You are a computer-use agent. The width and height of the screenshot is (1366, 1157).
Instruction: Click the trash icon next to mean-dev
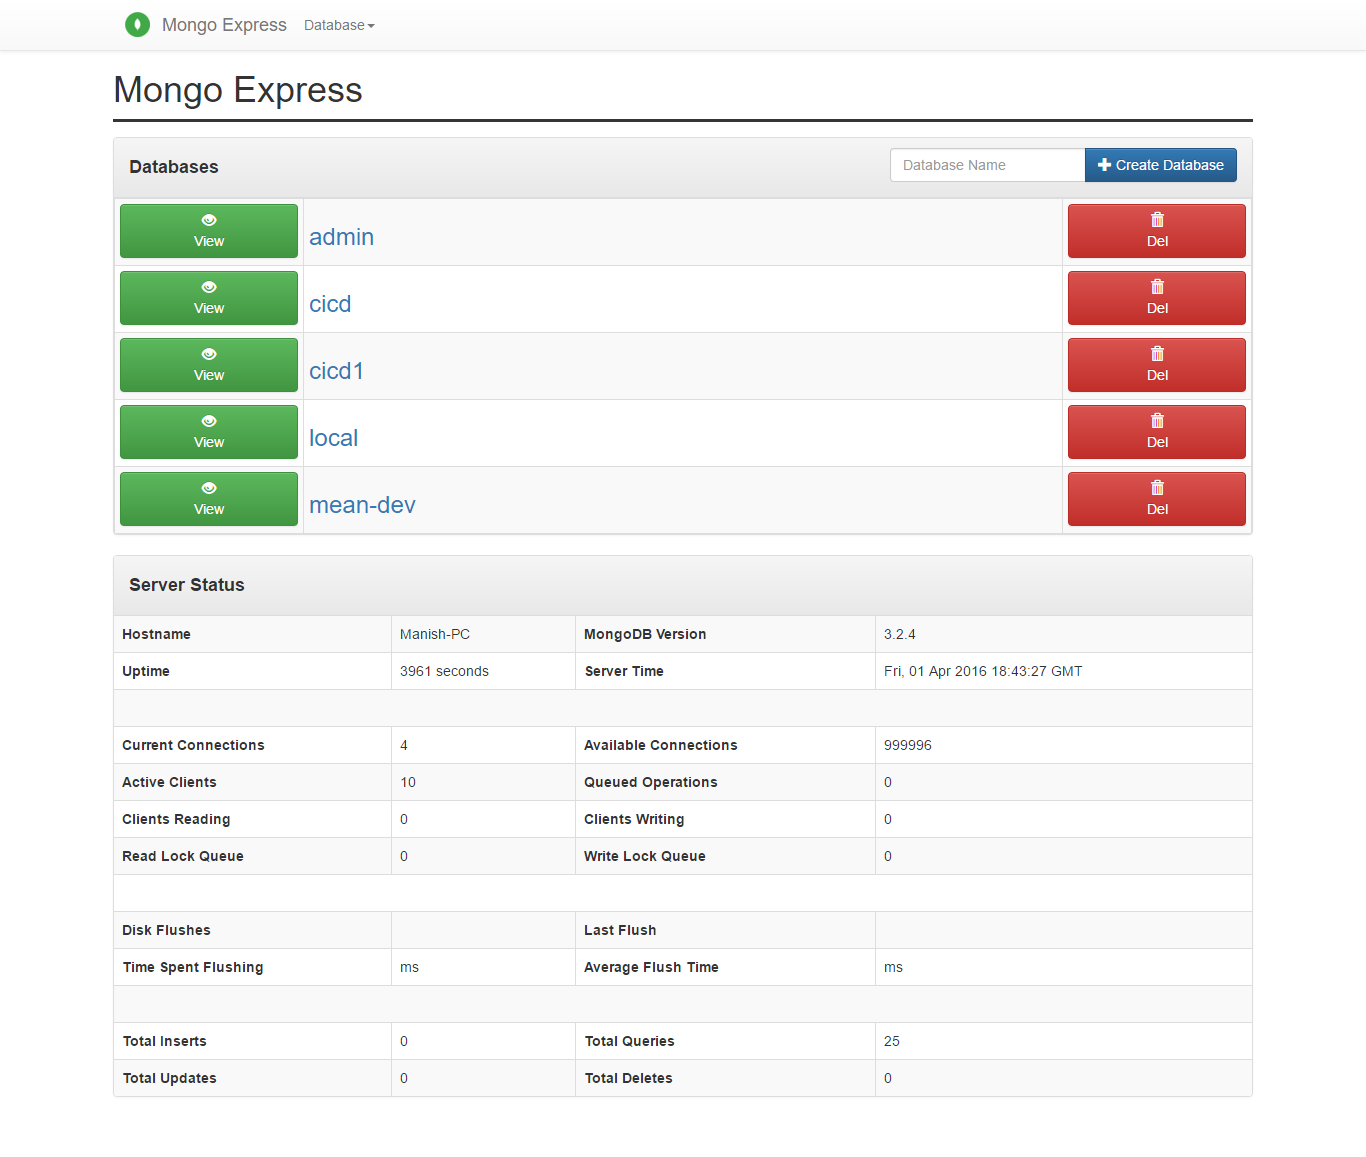1156,487
